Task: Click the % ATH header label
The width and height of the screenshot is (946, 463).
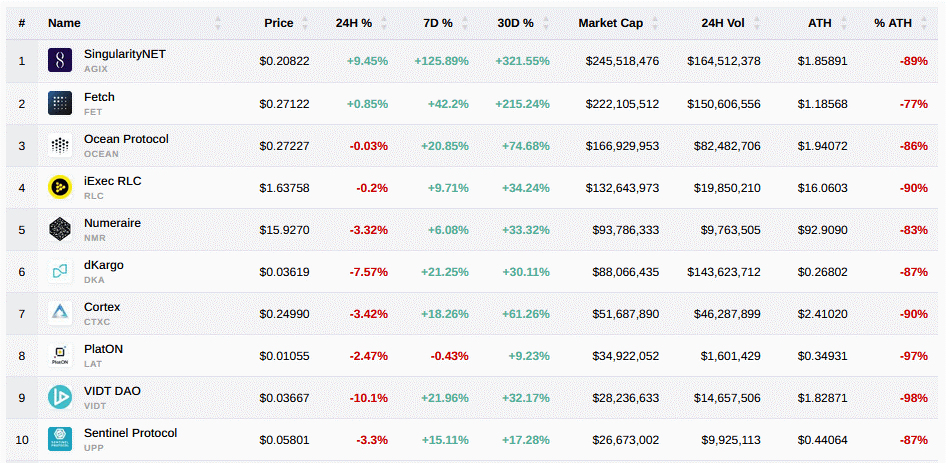Action: [893, 23]
